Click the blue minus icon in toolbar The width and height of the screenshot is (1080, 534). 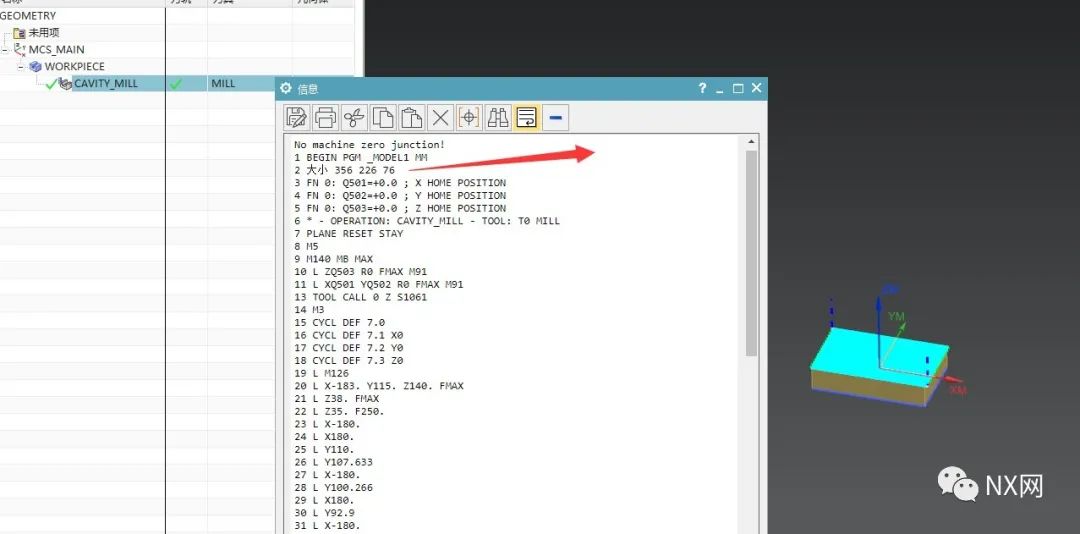(x=555, y=118)
